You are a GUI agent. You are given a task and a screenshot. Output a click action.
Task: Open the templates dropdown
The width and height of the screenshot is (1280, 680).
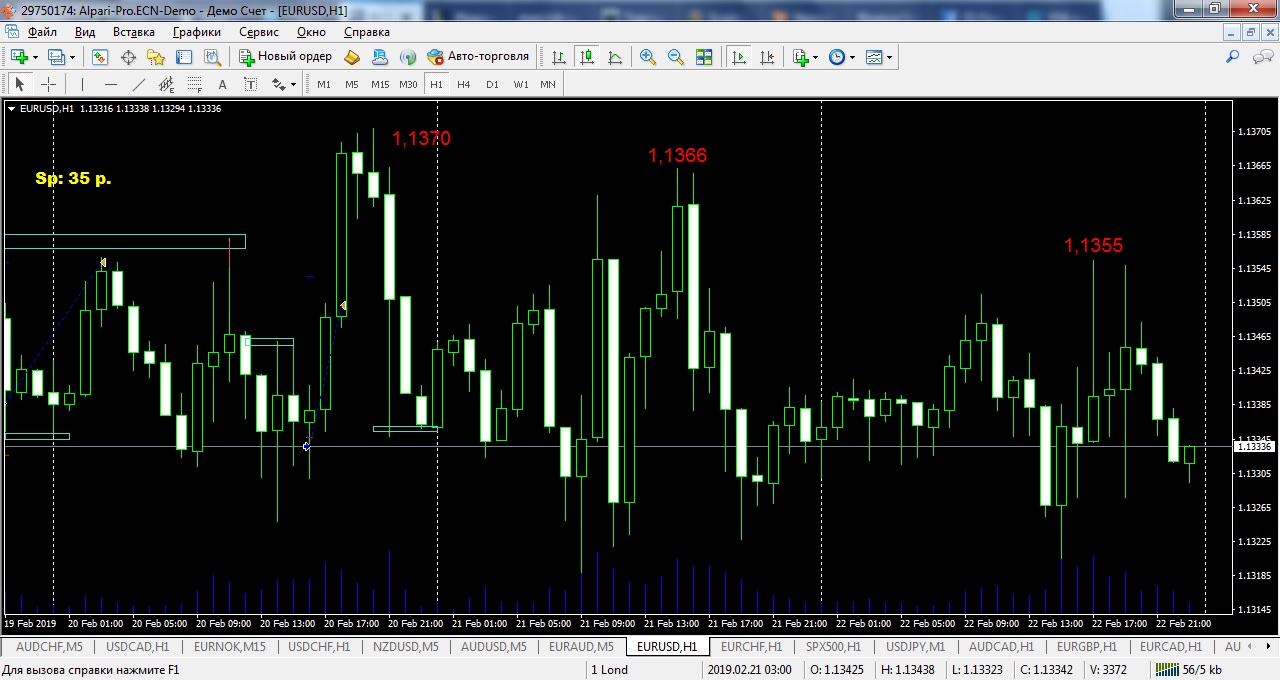(889, 57)
